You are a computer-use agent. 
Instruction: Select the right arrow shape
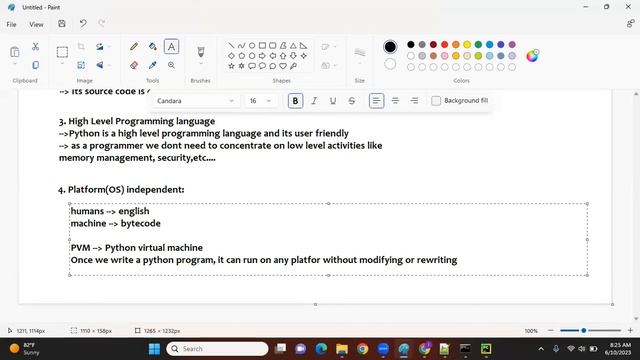tap(262, 56)
